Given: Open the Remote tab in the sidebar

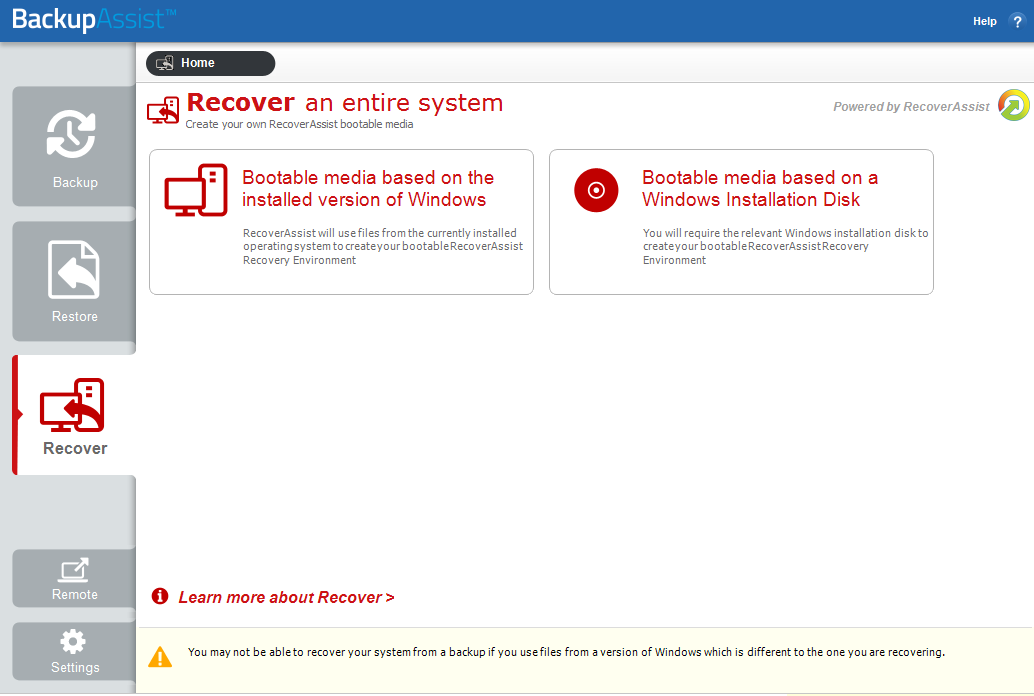Looking at the screenshot, I should pos(74,578).
